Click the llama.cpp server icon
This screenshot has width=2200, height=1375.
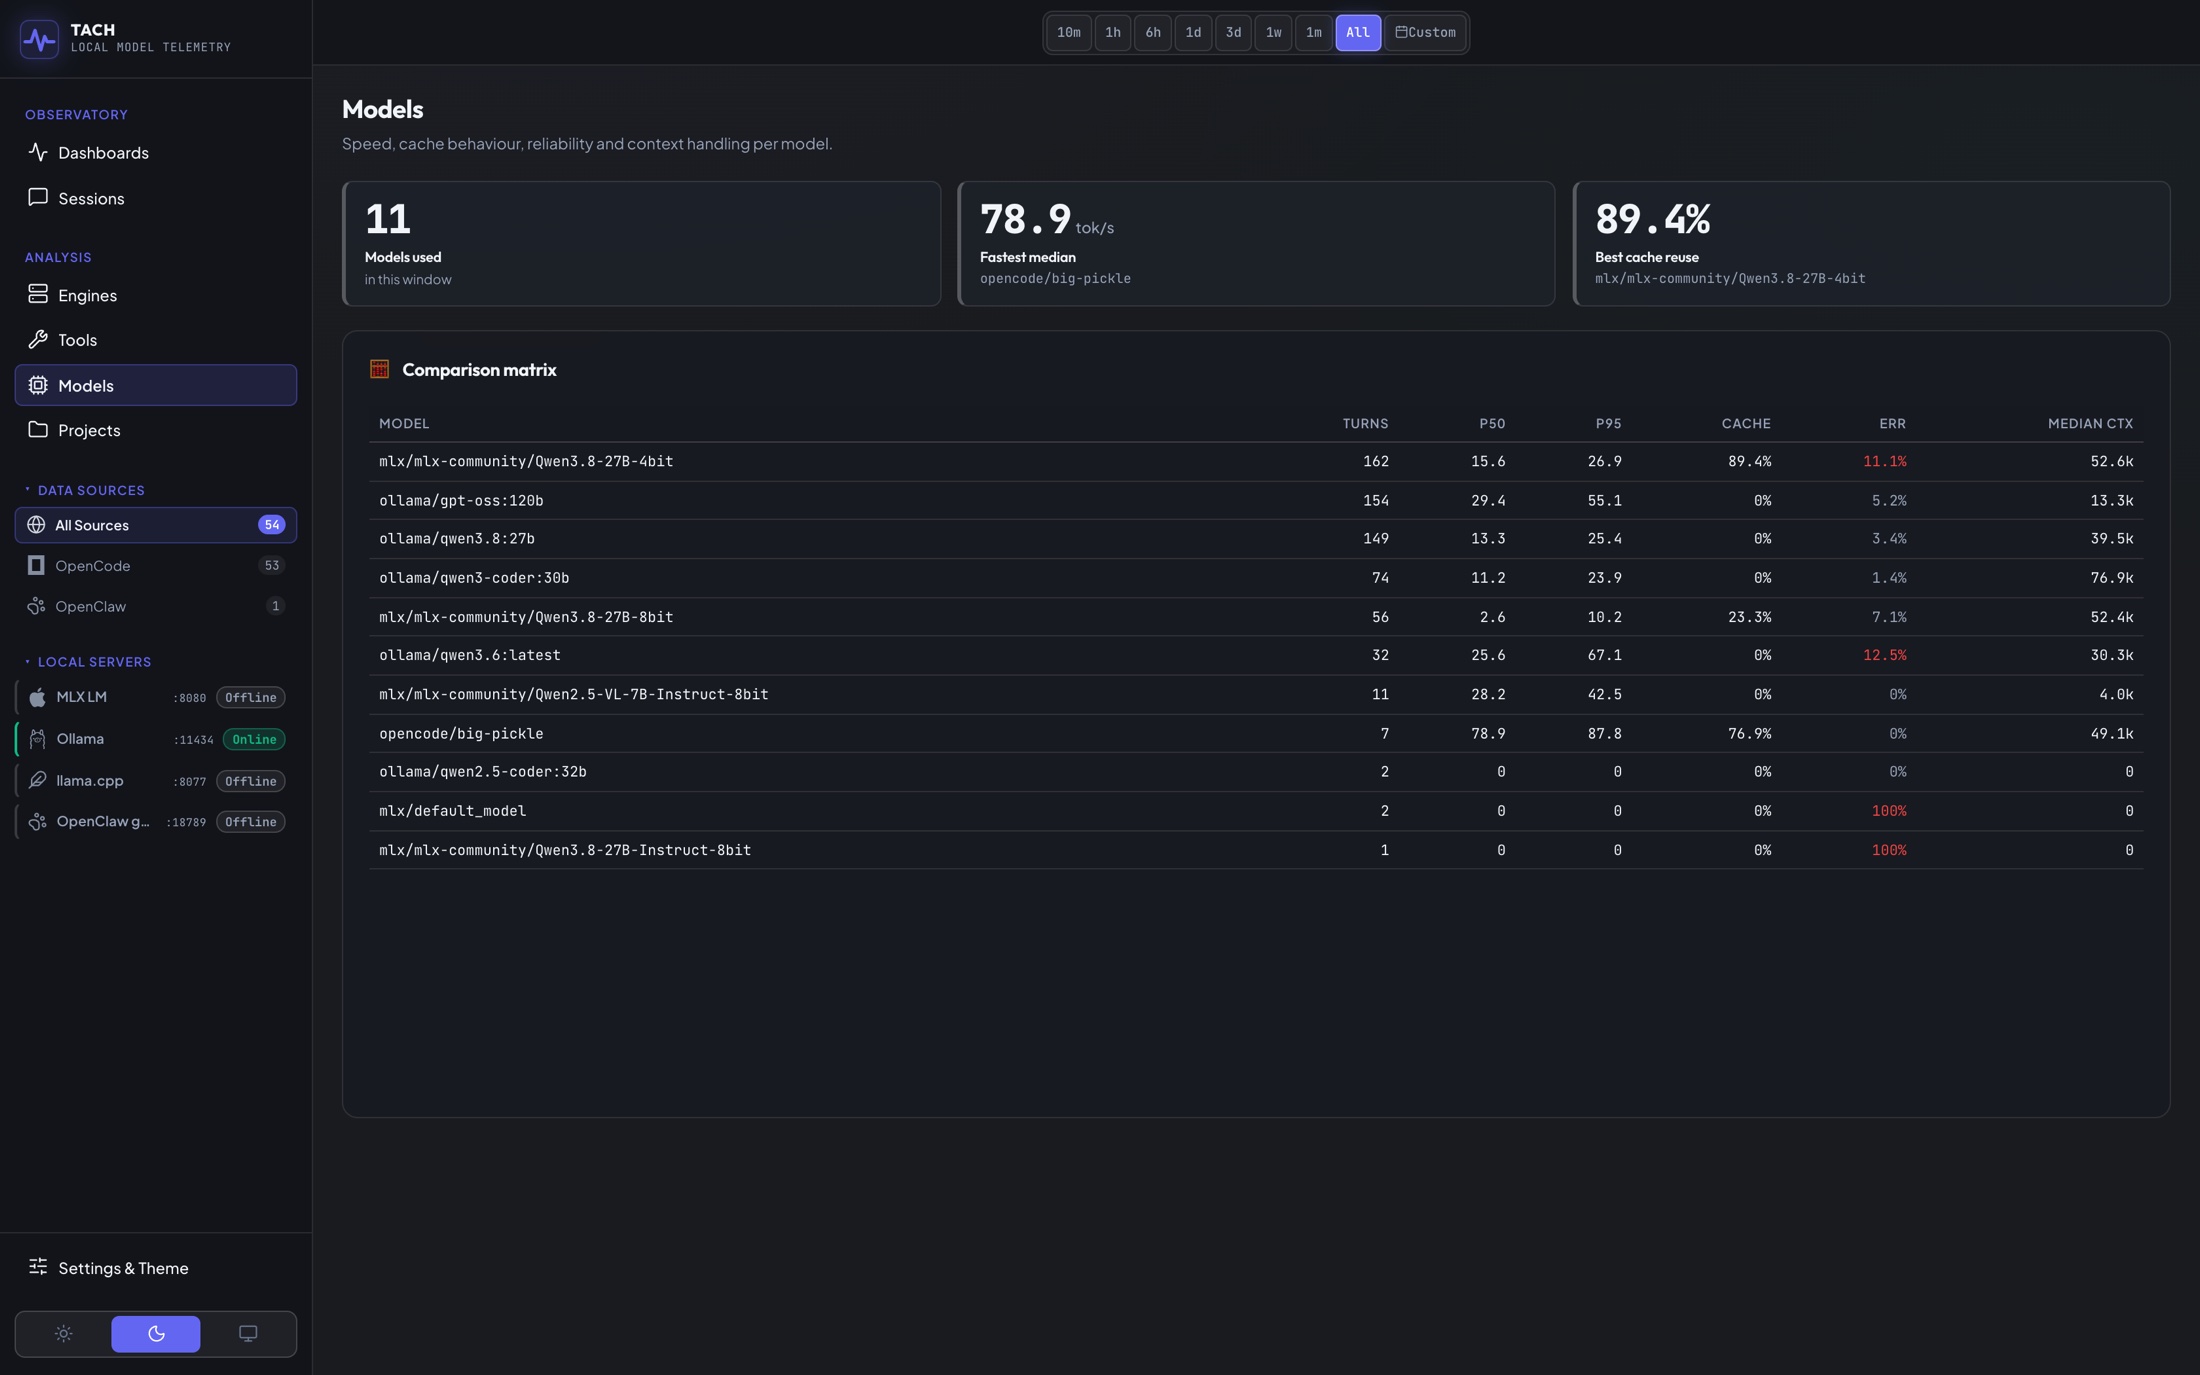37,780
